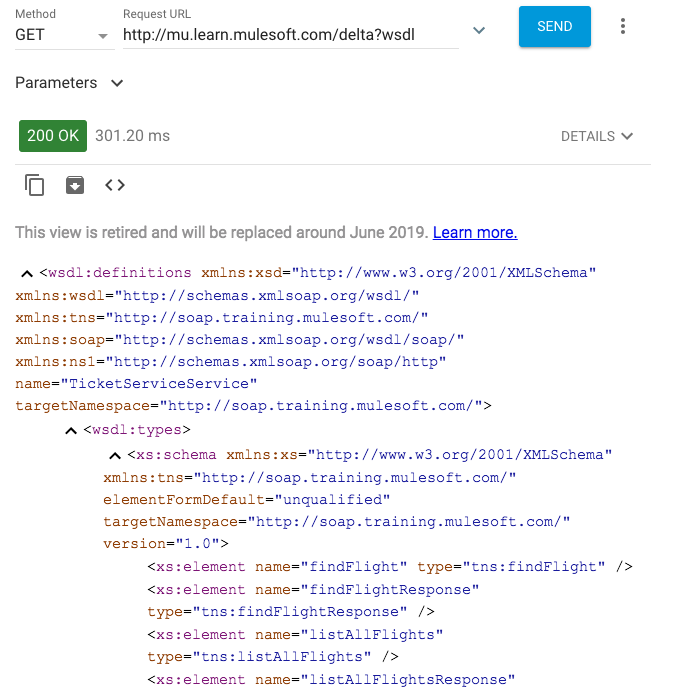Focus the Request URL input field
The height and width of the screenshot is (691, 673).
click(x=290, y=35)
